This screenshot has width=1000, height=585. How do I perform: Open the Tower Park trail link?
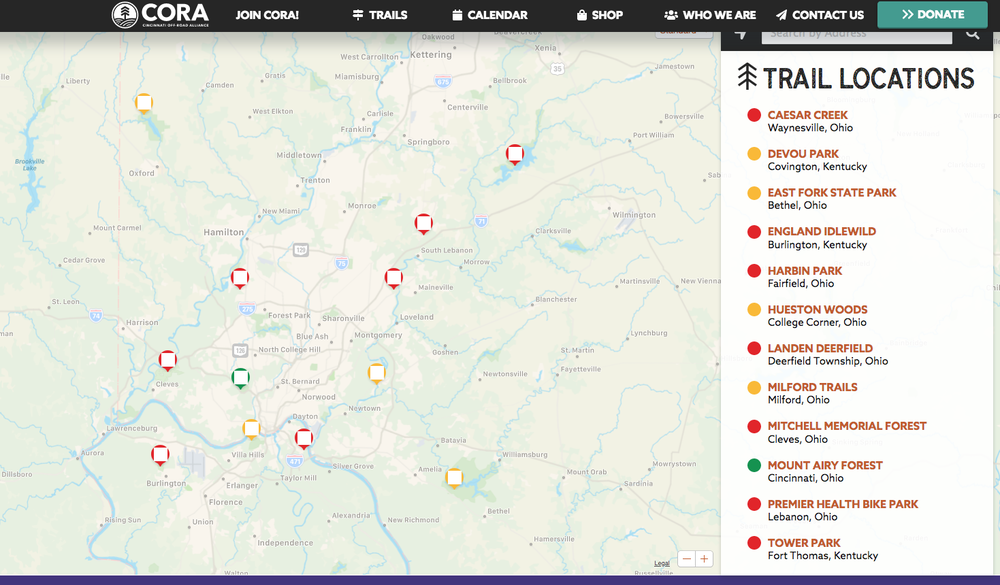click(x=804, y=543)
